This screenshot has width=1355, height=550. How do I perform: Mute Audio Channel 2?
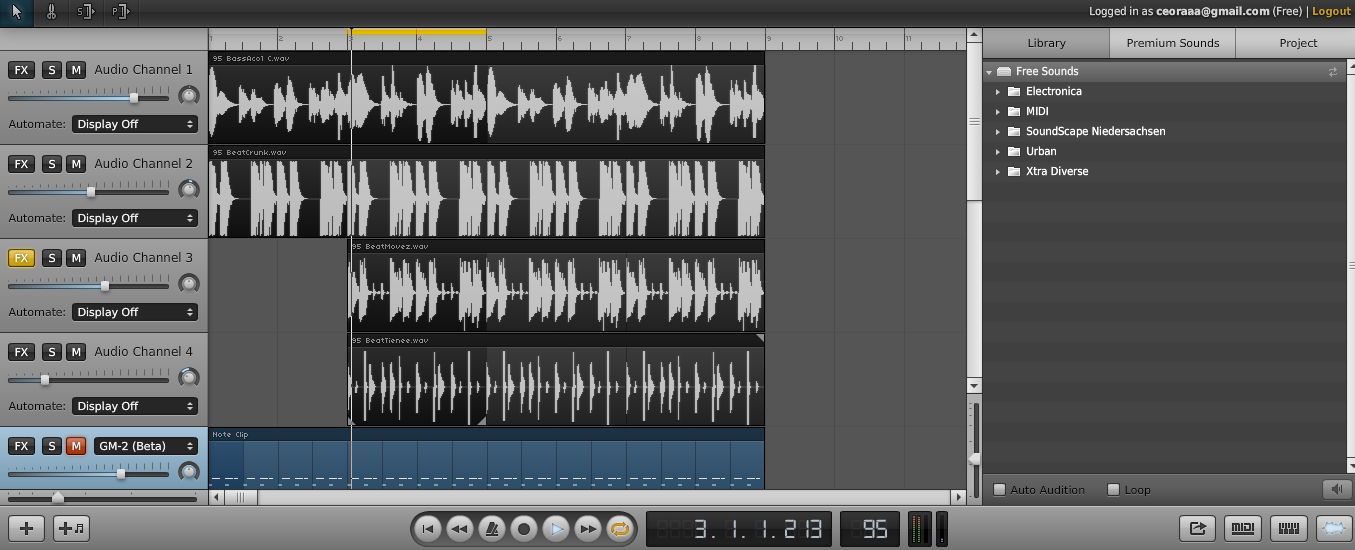click(x=76, y=164)
